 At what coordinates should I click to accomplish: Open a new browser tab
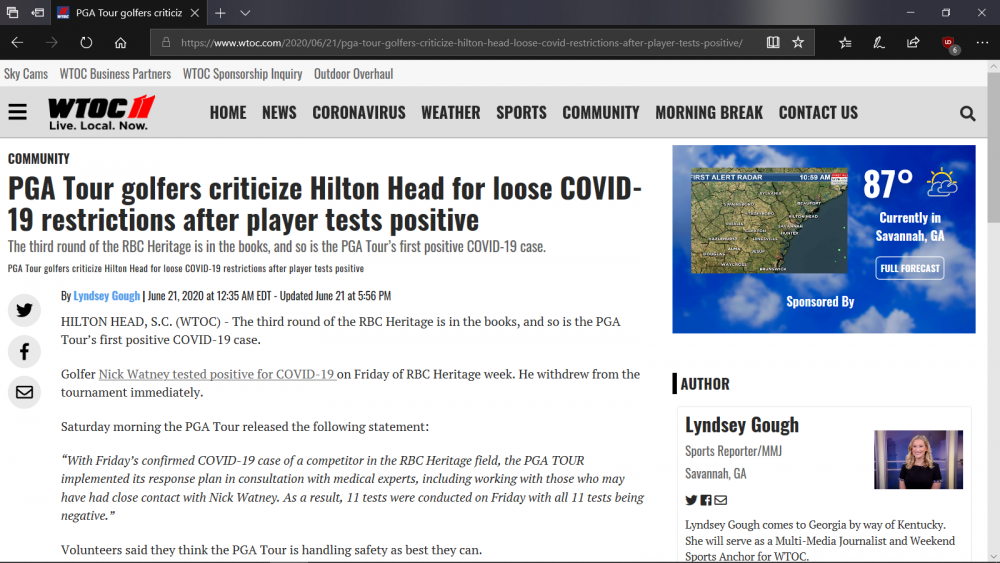[220, 13]
